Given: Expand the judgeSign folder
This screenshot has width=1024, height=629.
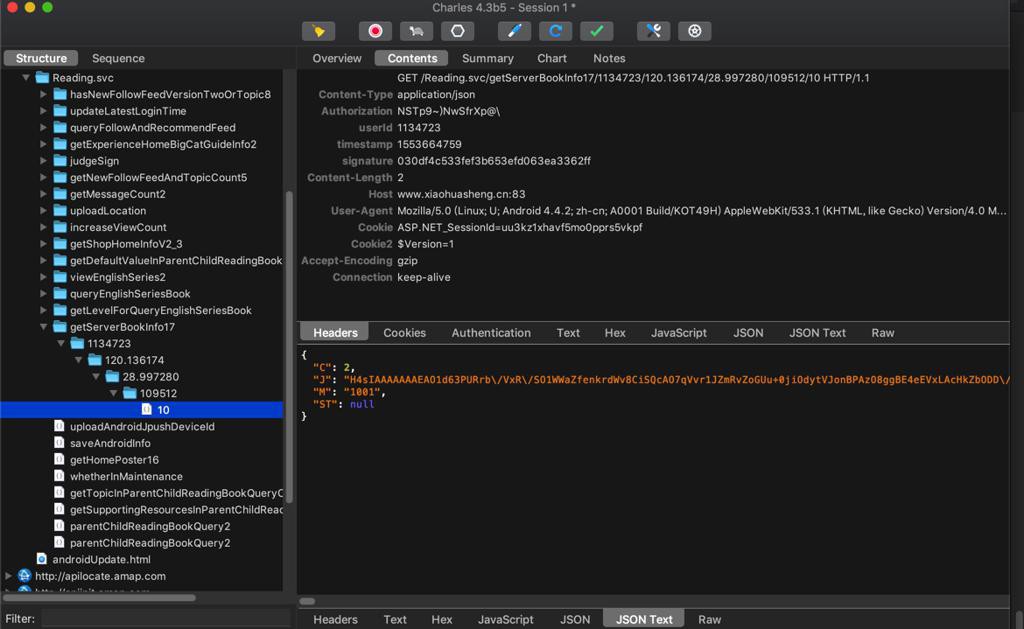Looking at the screenshot, I should (44, 161).
